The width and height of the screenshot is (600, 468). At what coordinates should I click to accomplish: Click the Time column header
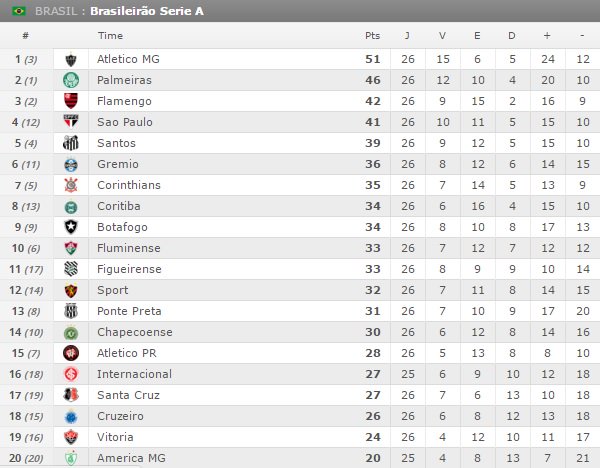(x=110, y=36)
